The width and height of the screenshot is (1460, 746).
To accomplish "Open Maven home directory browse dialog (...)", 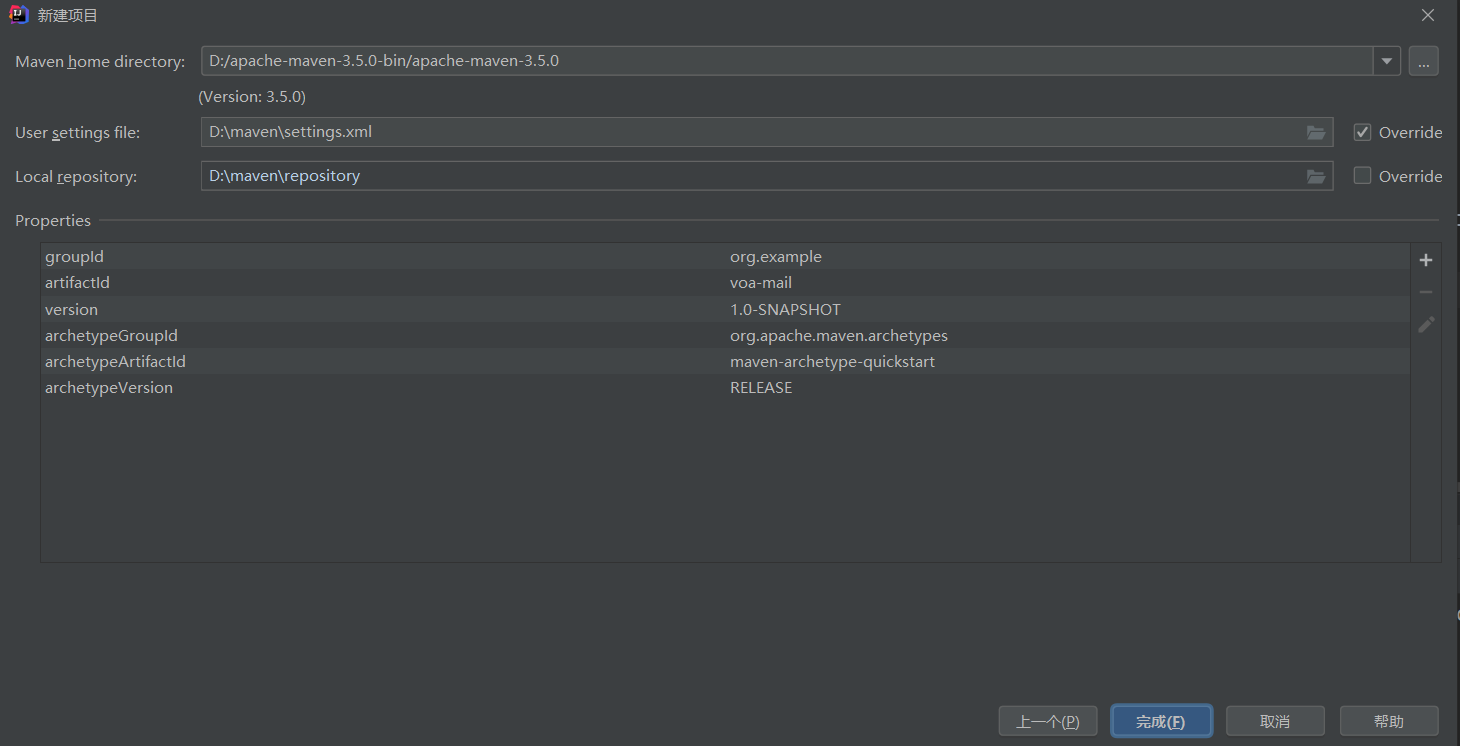I will coord(1424,61).
